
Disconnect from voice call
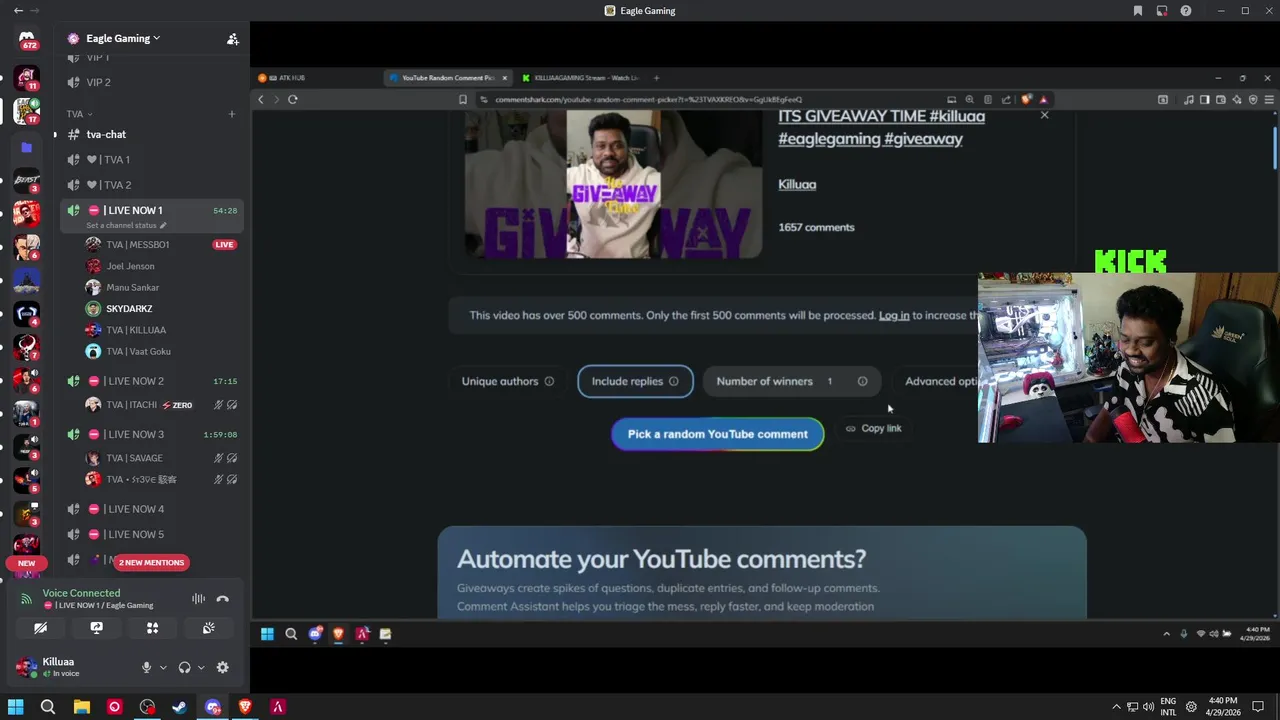click(222, 599)
